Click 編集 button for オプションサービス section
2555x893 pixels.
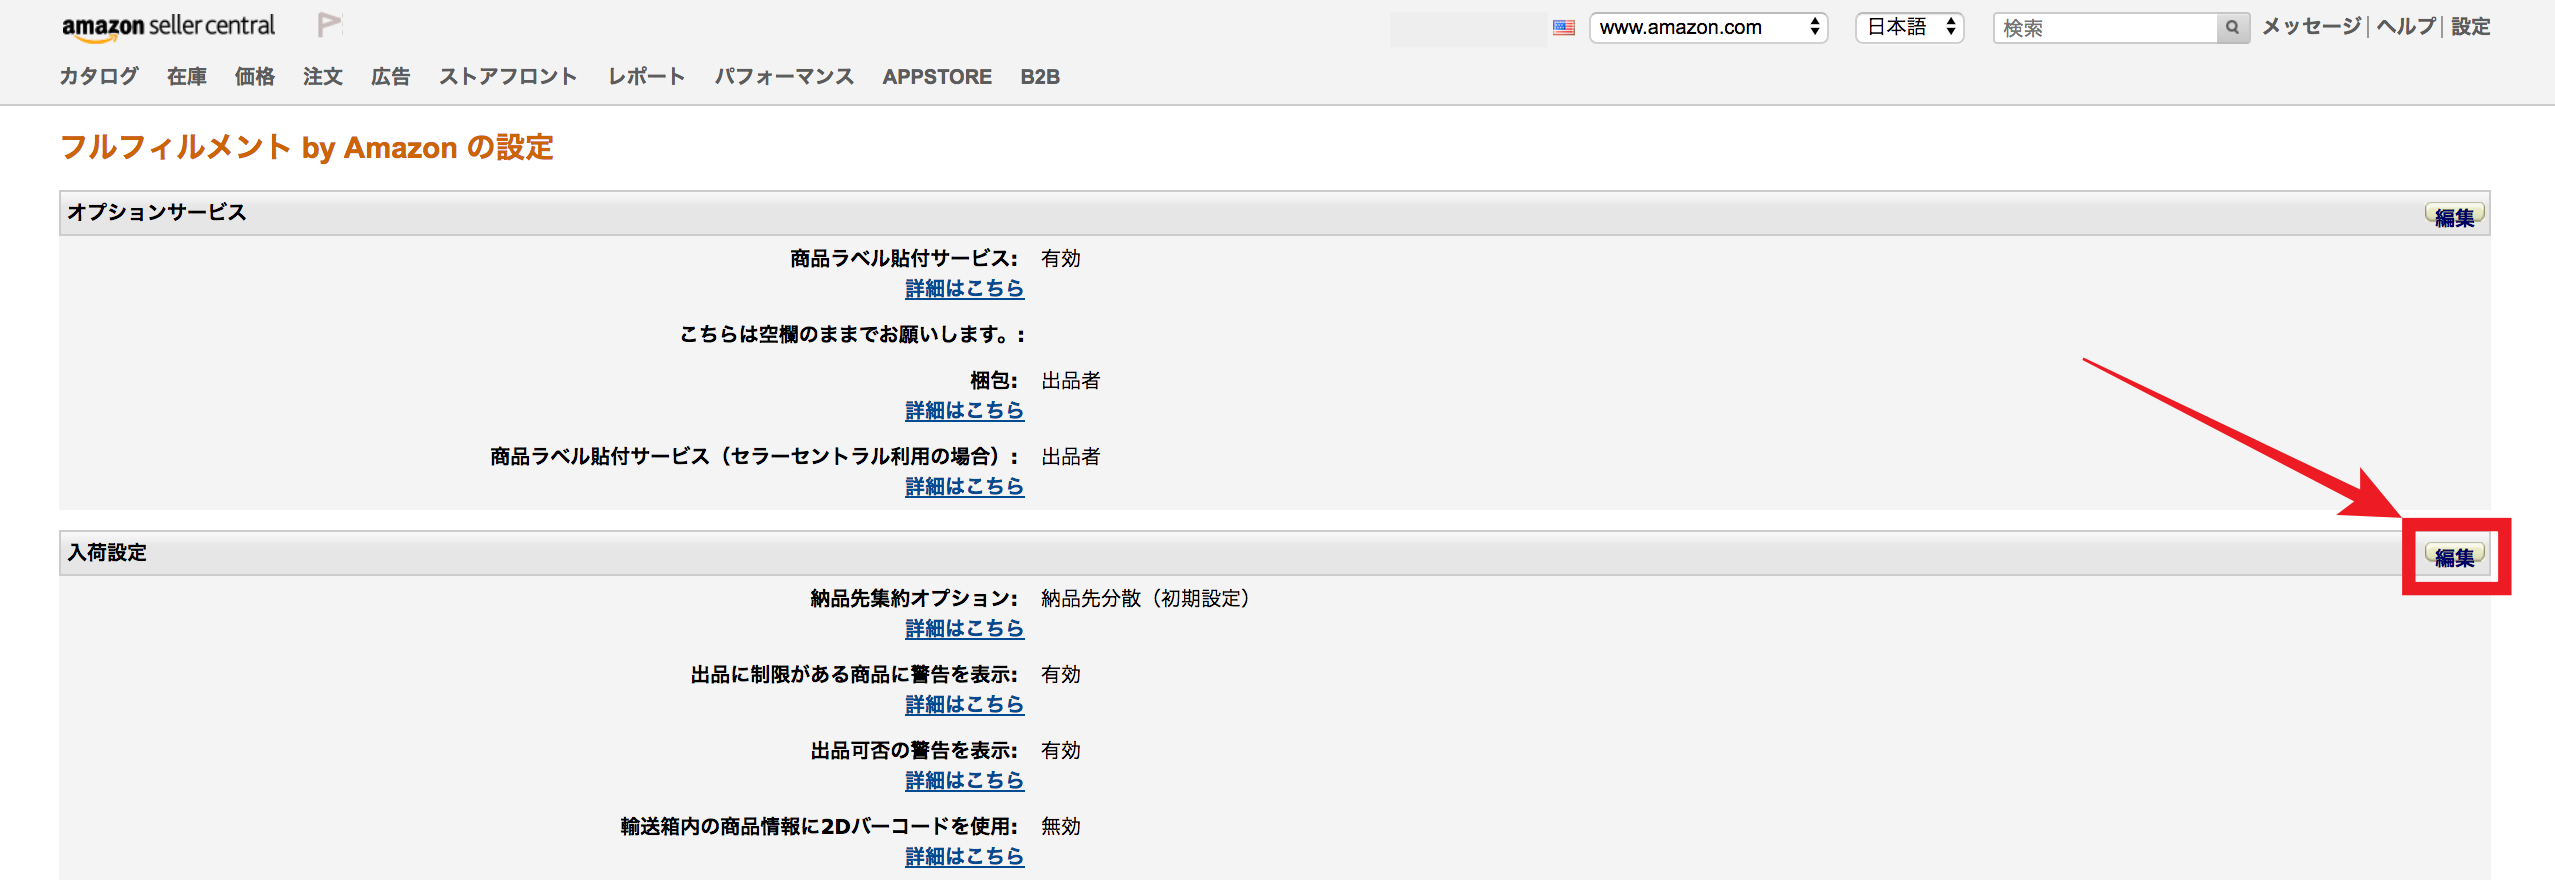click(x=2454, y=216)
